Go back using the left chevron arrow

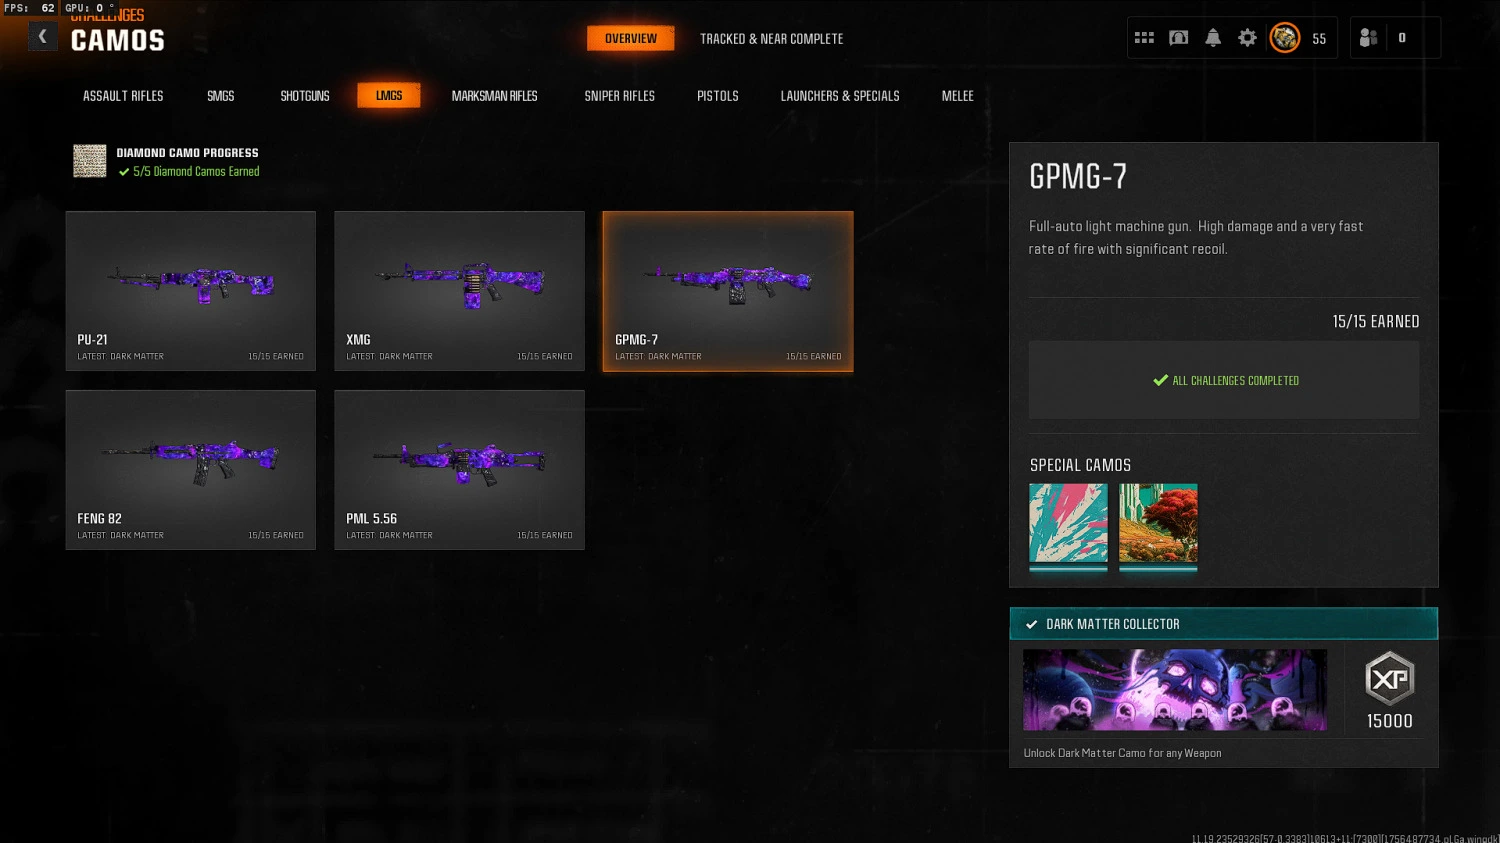coord(42,37)
